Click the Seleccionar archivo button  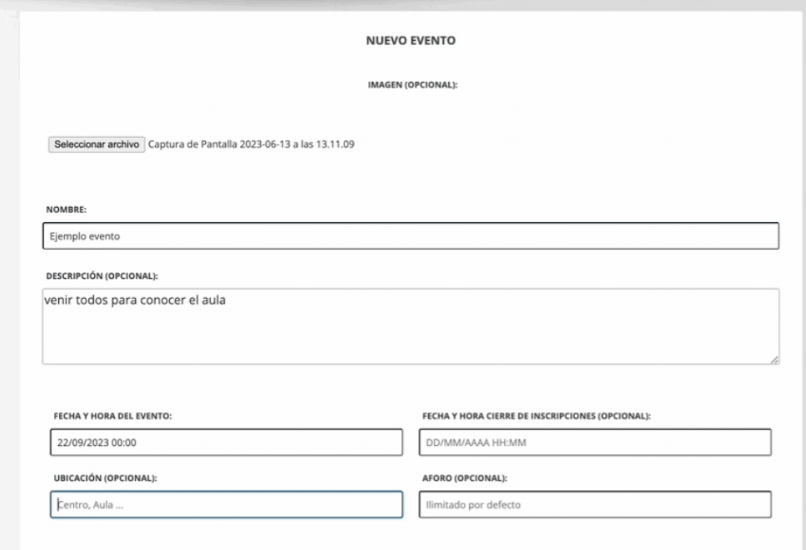click(97, 144)
